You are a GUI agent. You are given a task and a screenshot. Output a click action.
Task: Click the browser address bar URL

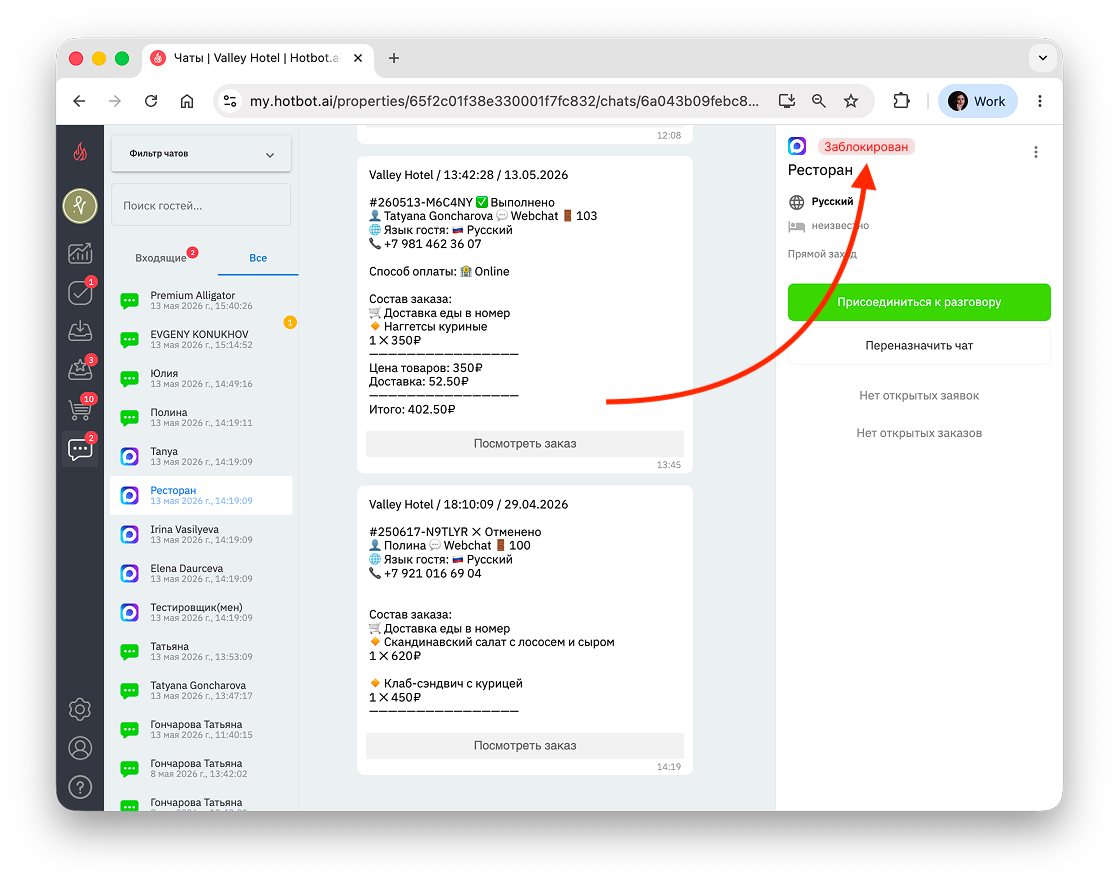tap(504, 101)
